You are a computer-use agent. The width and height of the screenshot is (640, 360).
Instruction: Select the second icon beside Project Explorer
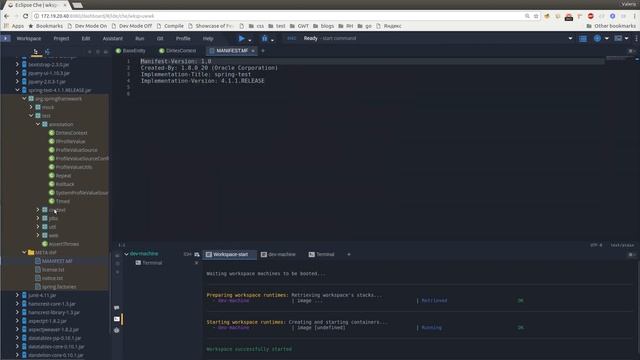tap(48, 52)
